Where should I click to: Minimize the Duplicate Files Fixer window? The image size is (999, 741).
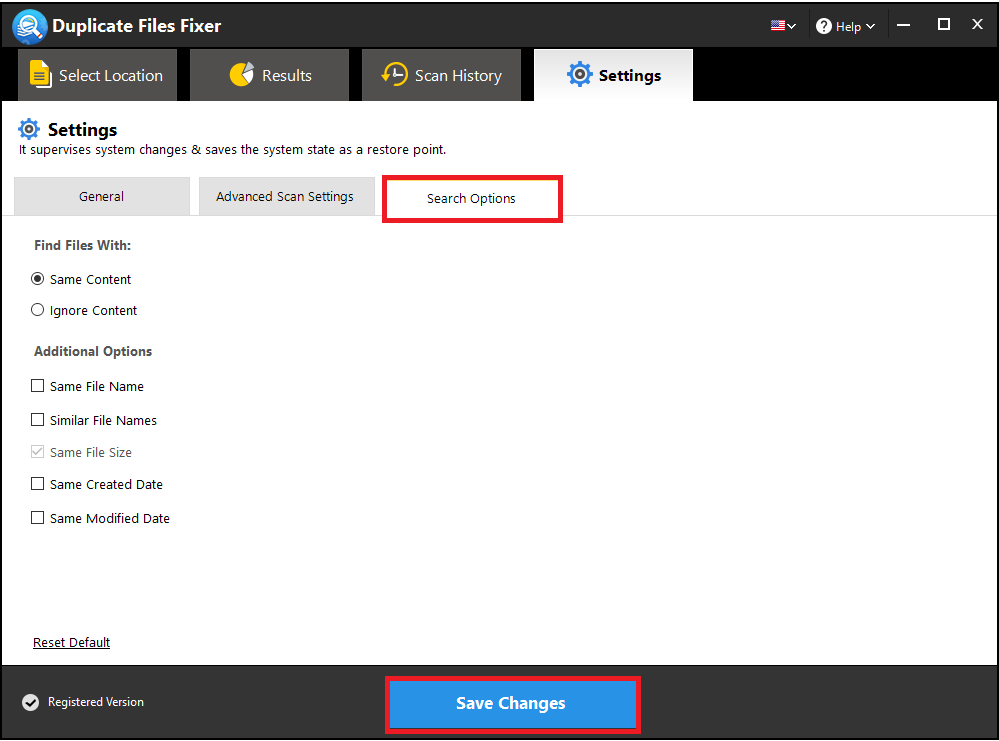[x=903, y=25]
